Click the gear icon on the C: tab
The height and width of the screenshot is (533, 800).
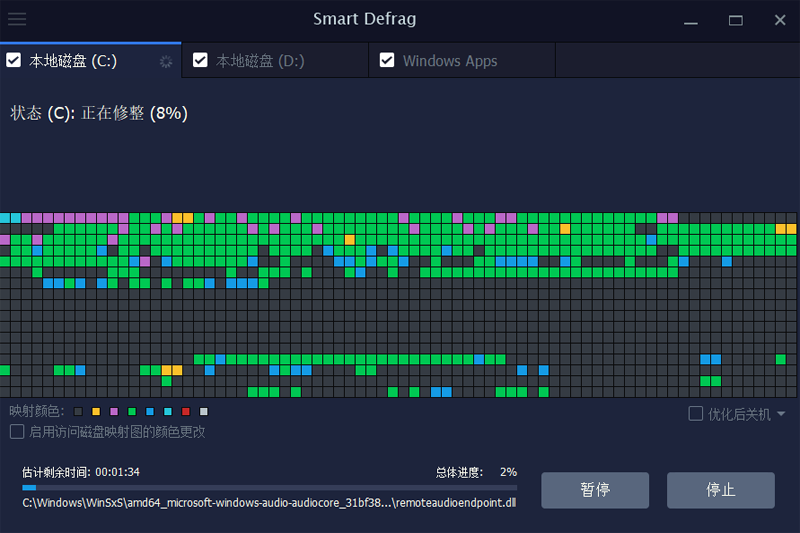(x=166, y=62)
